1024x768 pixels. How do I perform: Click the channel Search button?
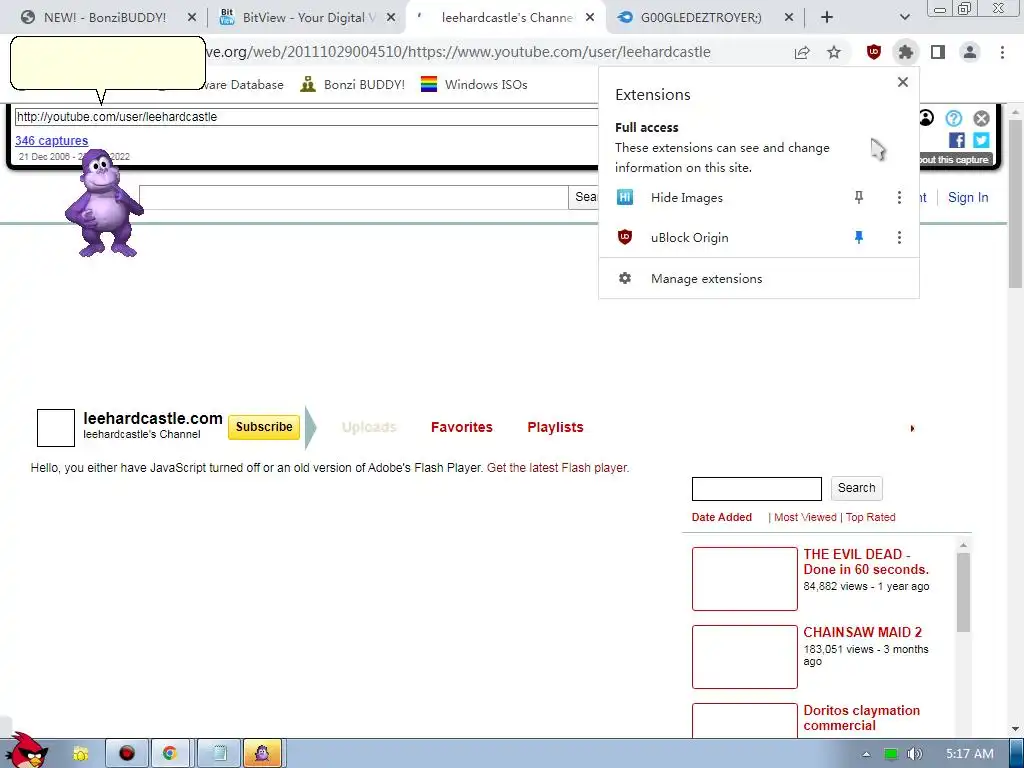tap(856, 488)
